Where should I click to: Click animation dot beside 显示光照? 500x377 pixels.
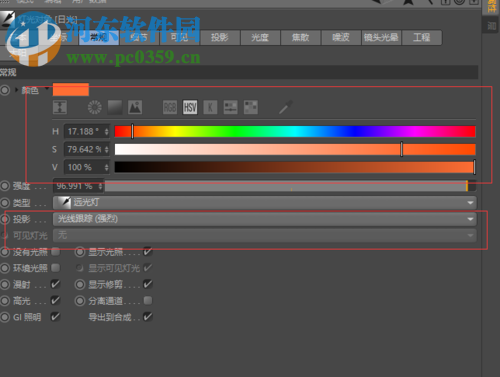pyautogui.click(x=80, y=252)
